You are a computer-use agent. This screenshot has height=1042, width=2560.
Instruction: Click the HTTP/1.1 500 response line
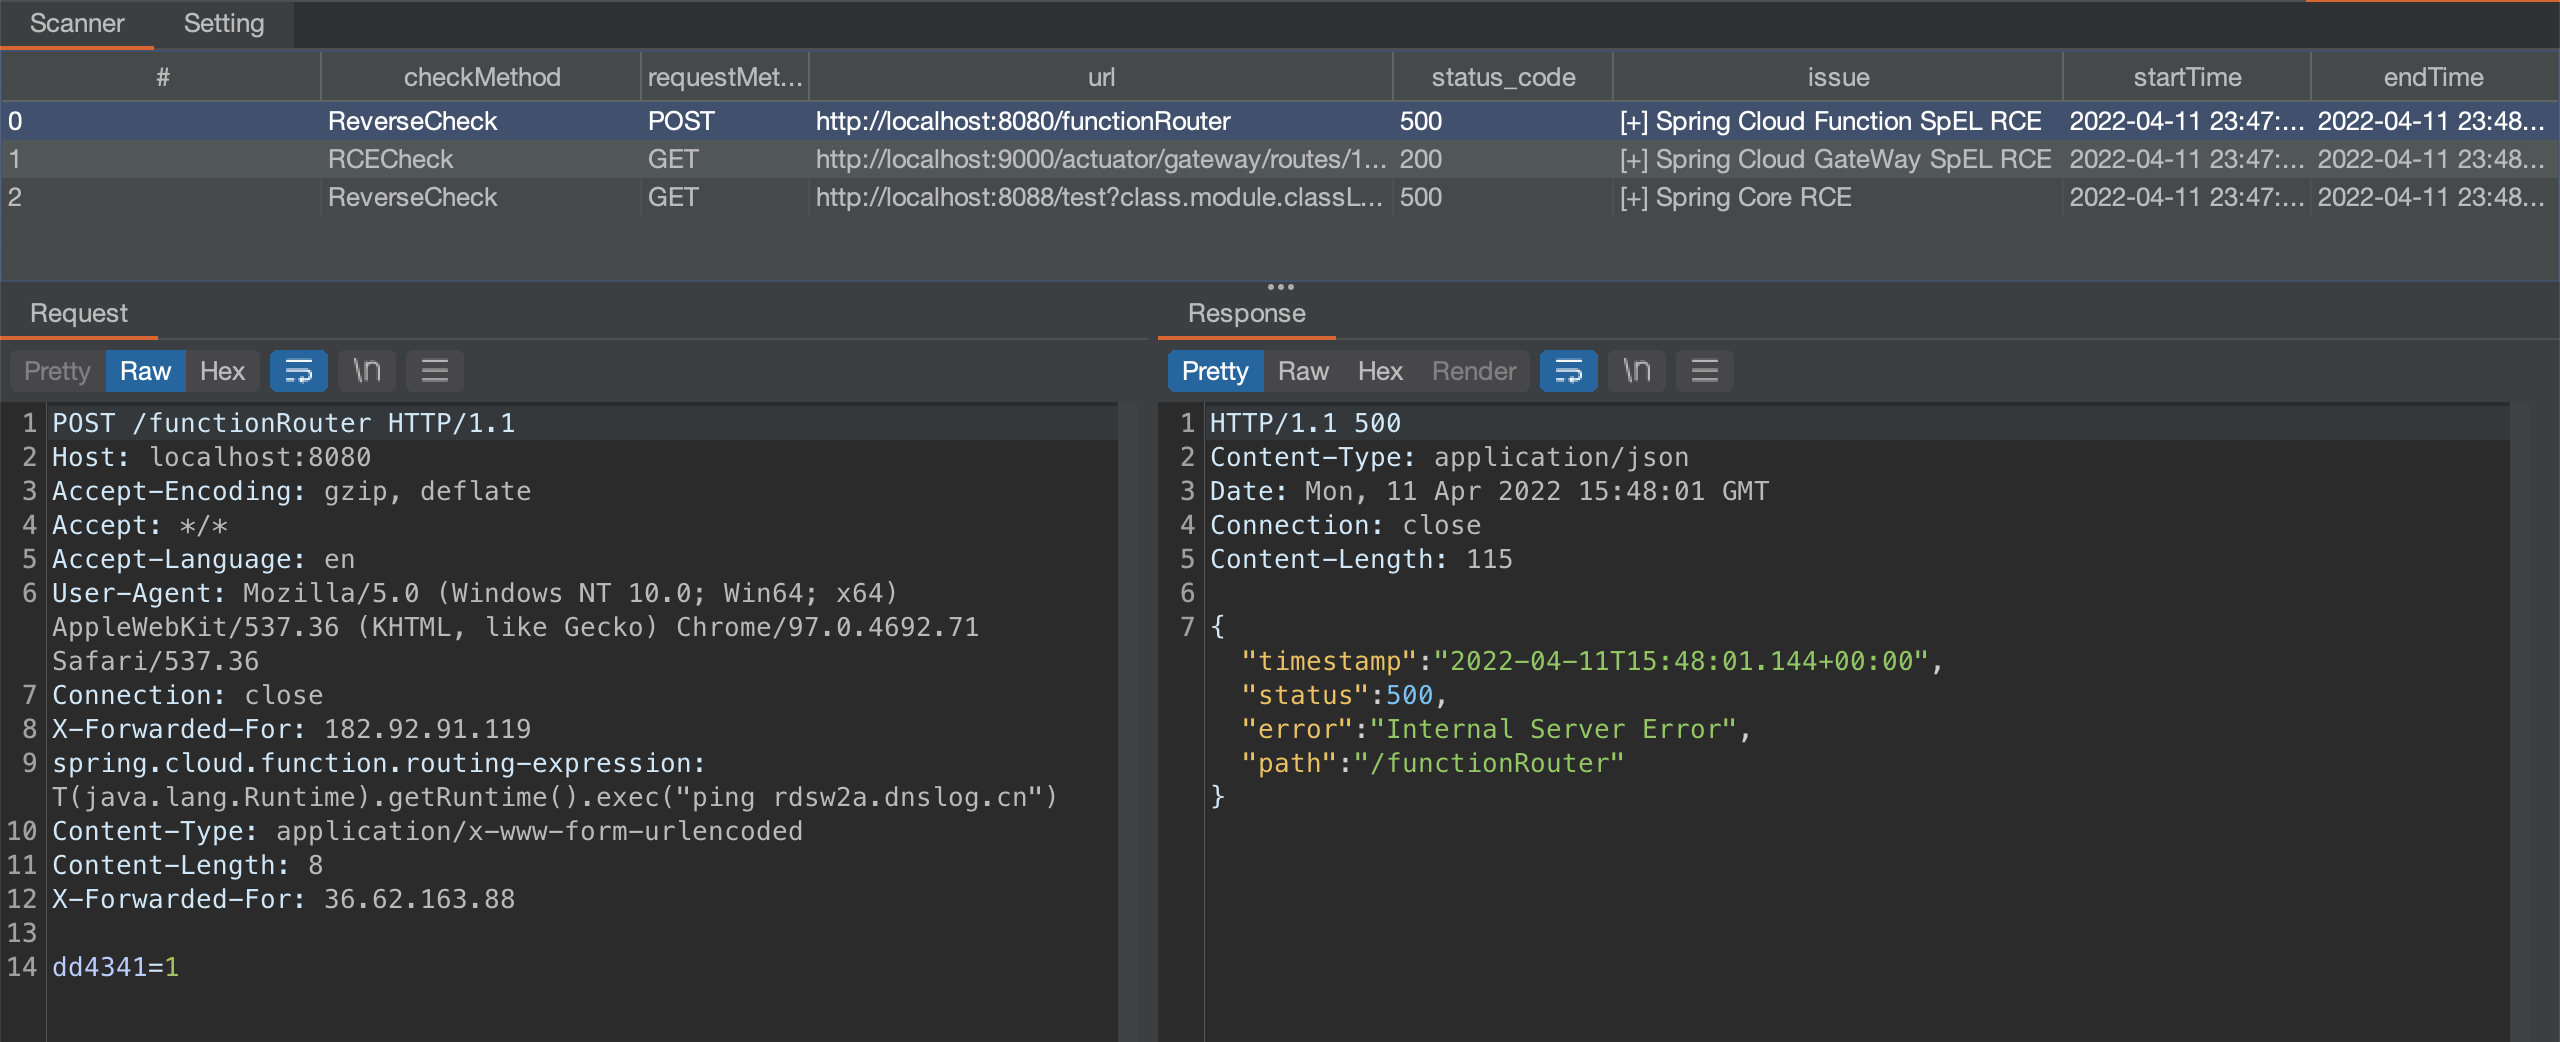[x=1305, y=423]
